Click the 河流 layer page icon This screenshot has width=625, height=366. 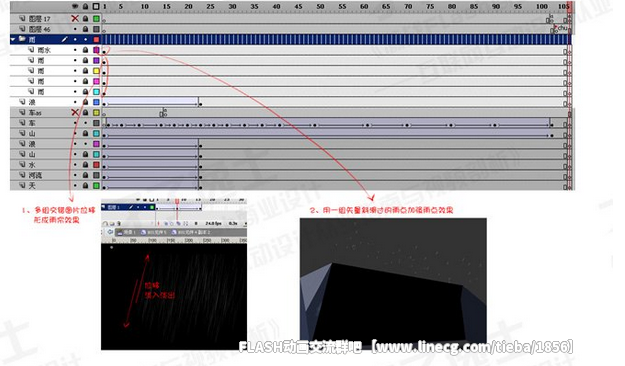pyautogui.click(x=22, y=175)
